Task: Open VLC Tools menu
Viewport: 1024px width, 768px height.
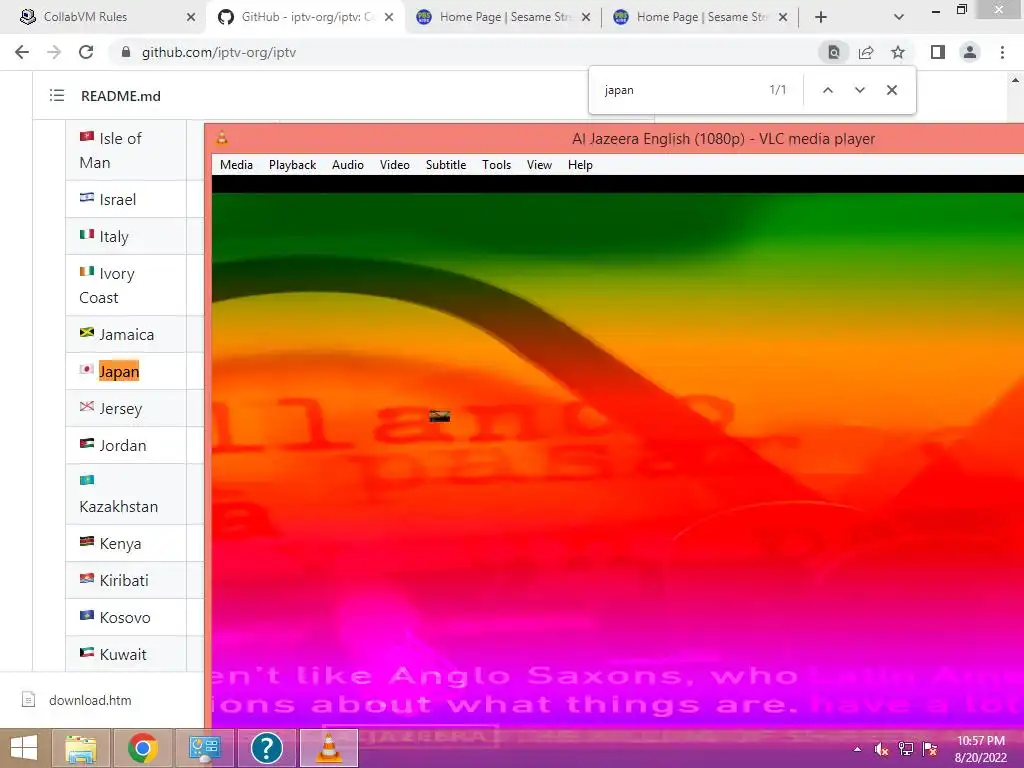Action: 496,165
